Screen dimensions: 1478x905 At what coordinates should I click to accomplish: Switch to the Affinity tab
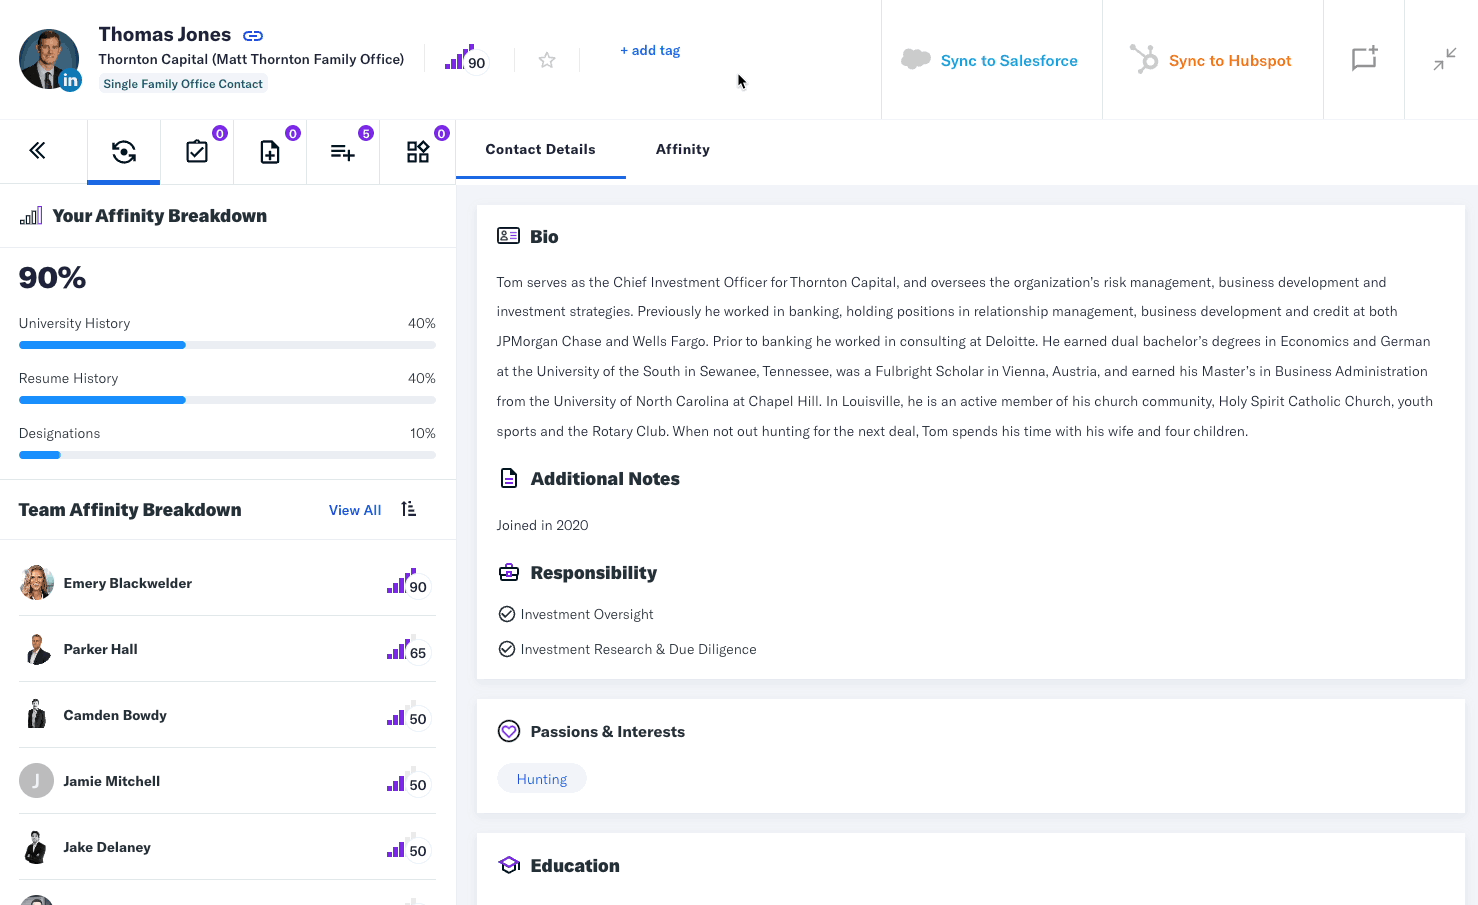682,148
